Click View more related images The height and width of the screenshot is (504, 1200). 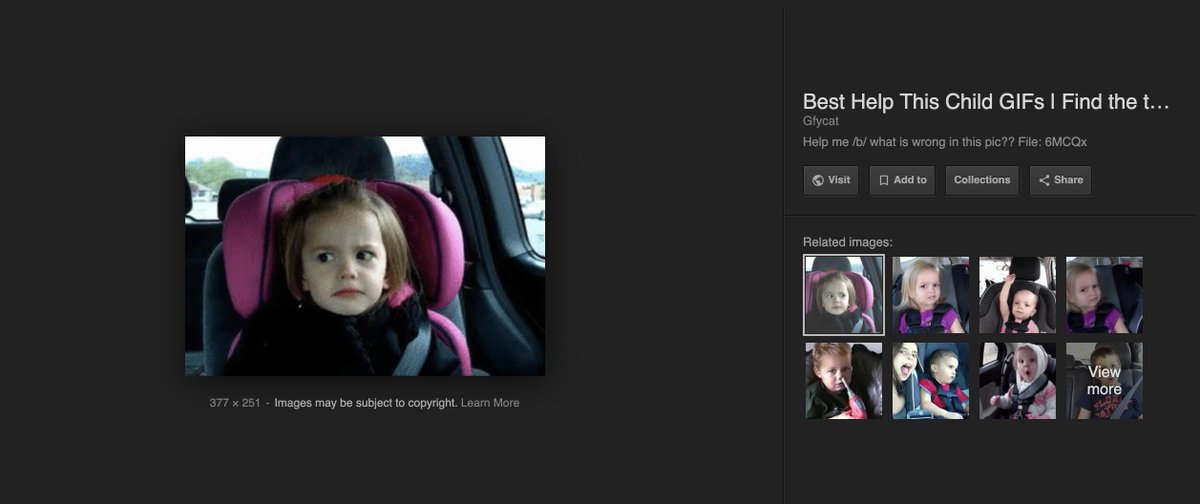coord(1104,381)
